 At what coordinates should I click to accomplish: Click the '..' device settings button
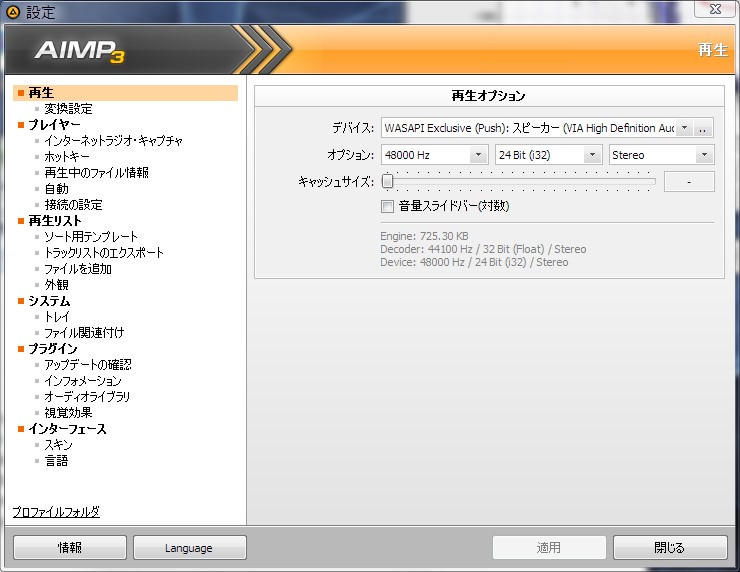703,128
